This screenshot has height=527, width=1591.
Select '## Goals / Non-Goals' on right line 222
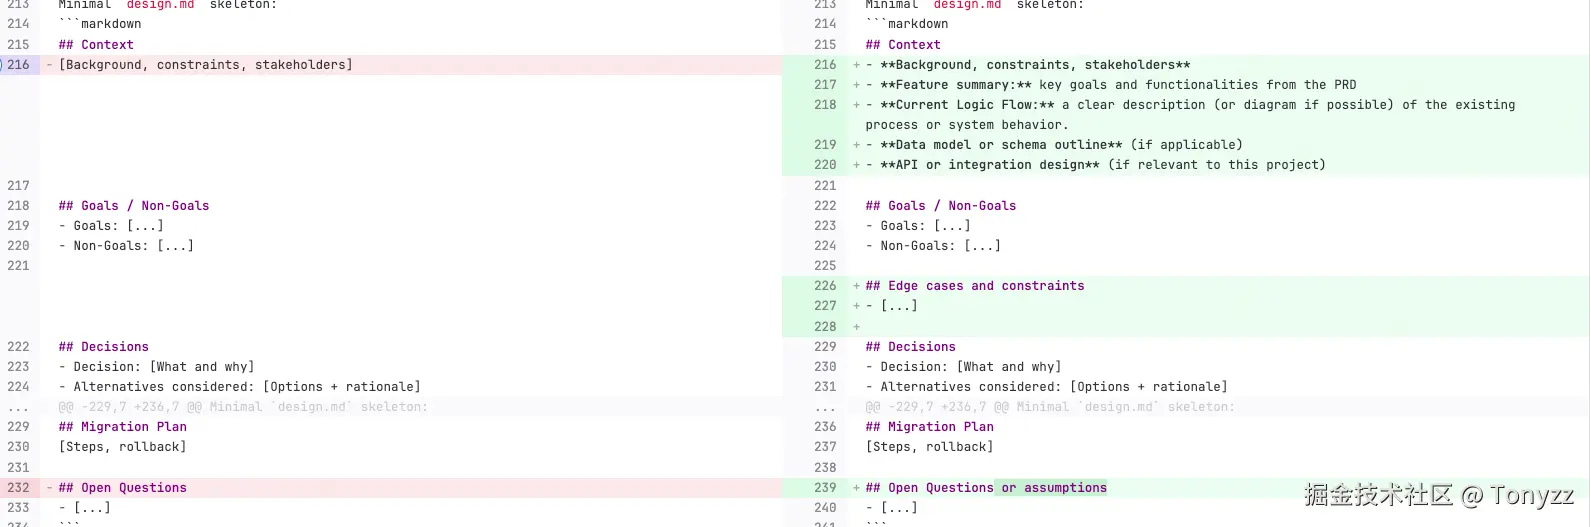(x=941, y=206)
